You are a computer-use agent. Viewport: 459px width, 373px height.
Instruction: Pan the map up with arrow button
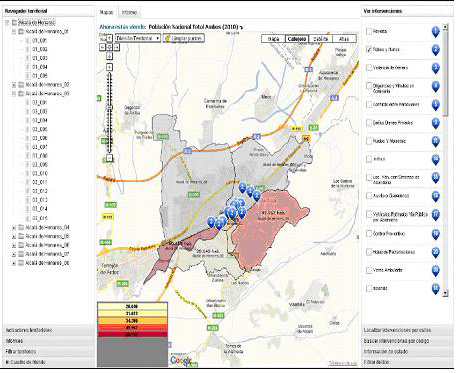(109, 39)
